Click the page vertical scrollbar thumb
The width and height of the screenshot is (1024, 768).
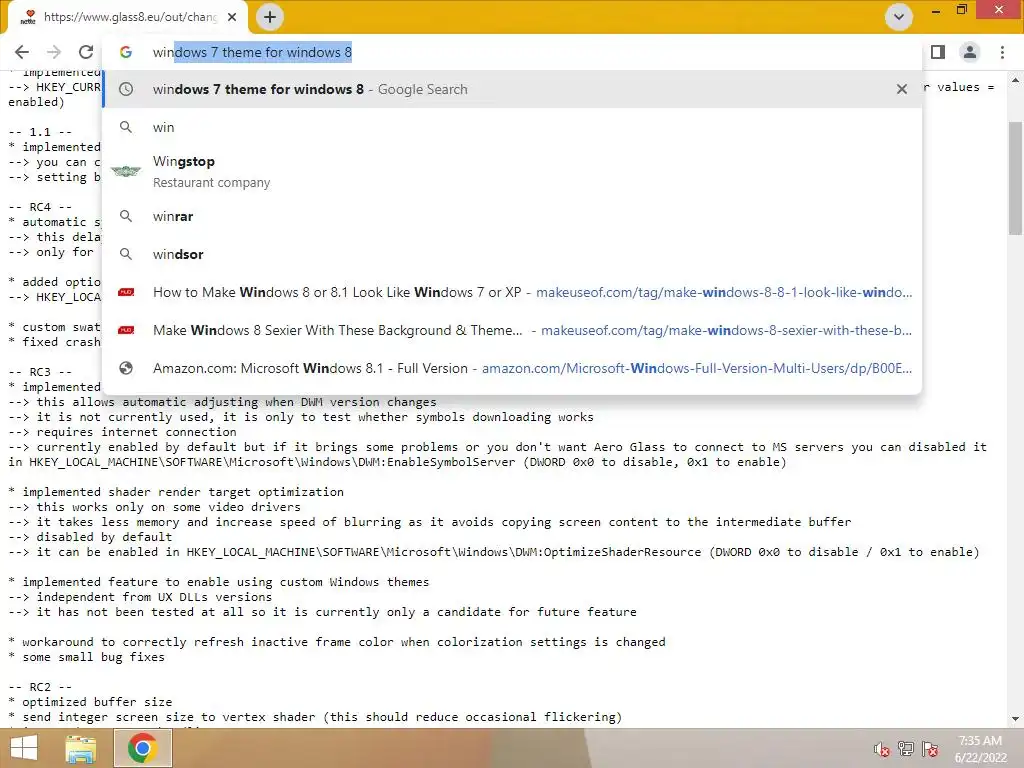[1015, 178]
